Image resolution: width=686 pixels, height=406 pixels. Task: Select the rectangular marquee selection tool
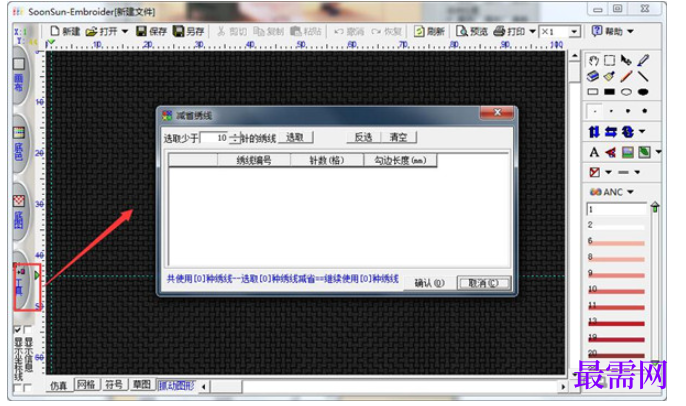[609, 60]
